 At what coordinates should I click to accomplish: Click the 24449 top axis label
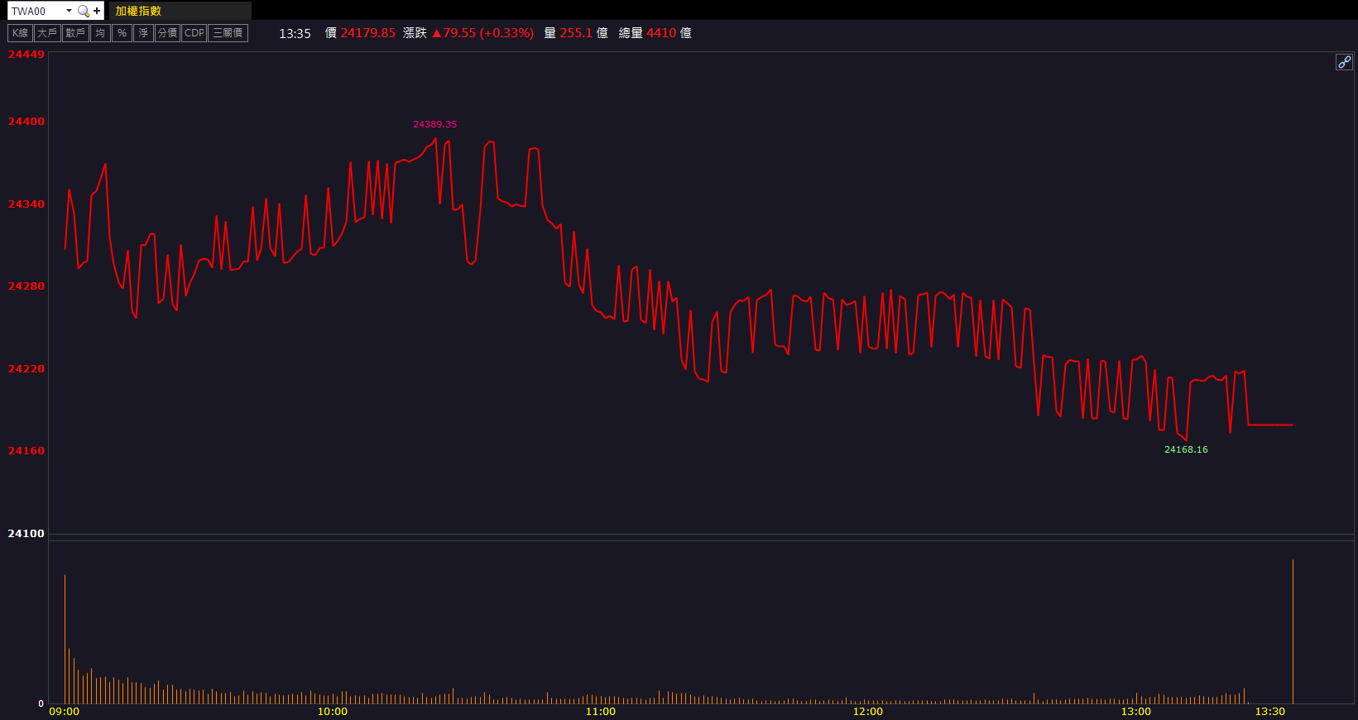click(x=26, y=54)
